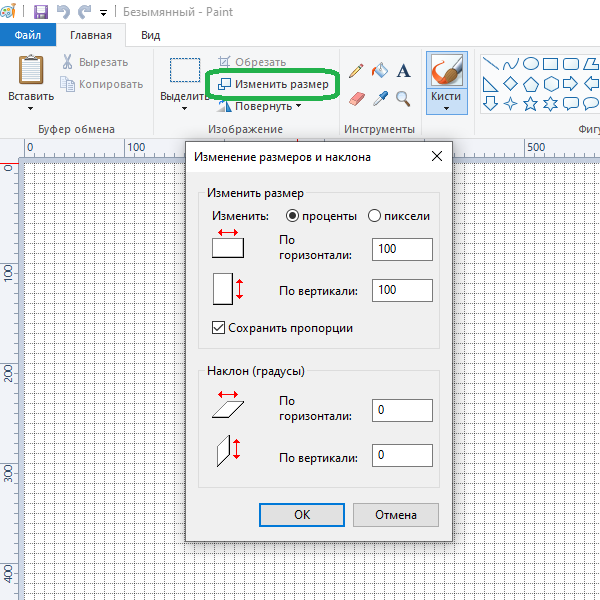Click the Paint application icon in title bar
The height and width of the screenshot is (600, 600).
(x=8, y=11)
